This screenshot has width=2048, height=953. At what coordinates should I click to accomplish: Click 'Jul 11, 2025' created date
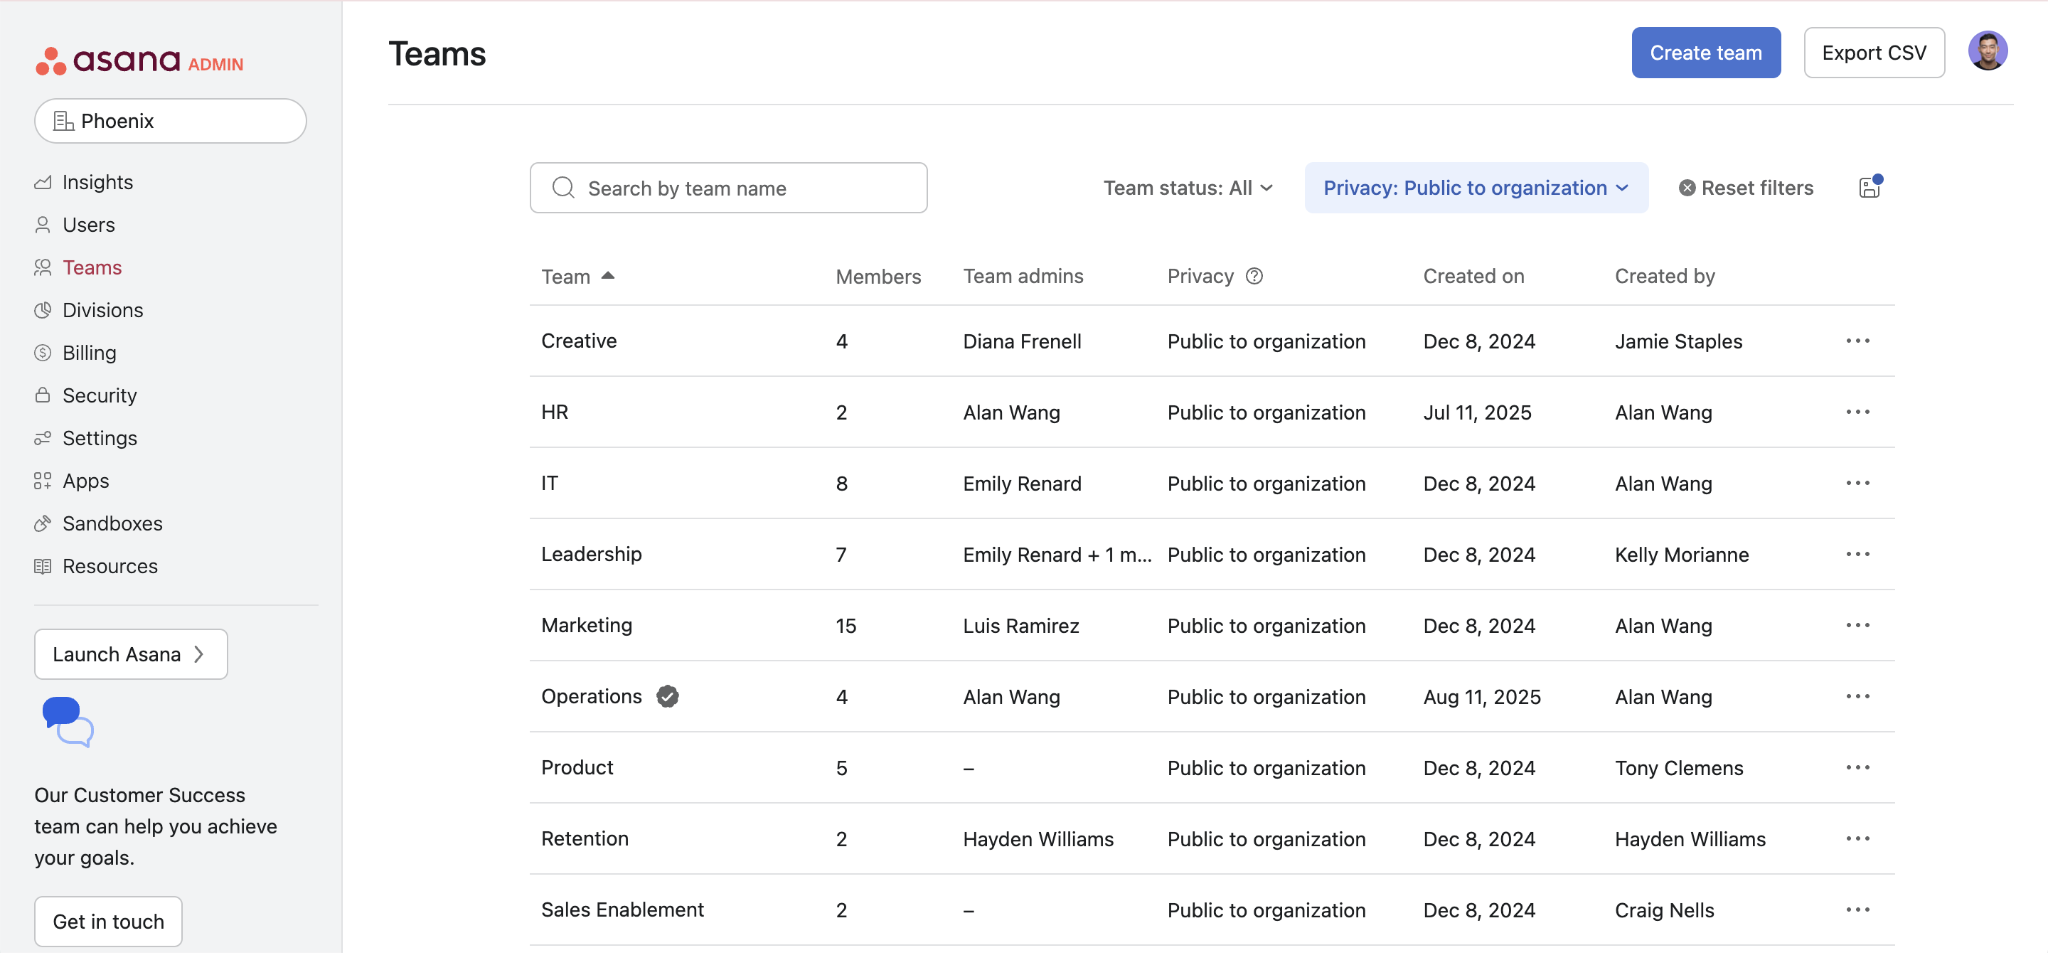click(1477, 412)
